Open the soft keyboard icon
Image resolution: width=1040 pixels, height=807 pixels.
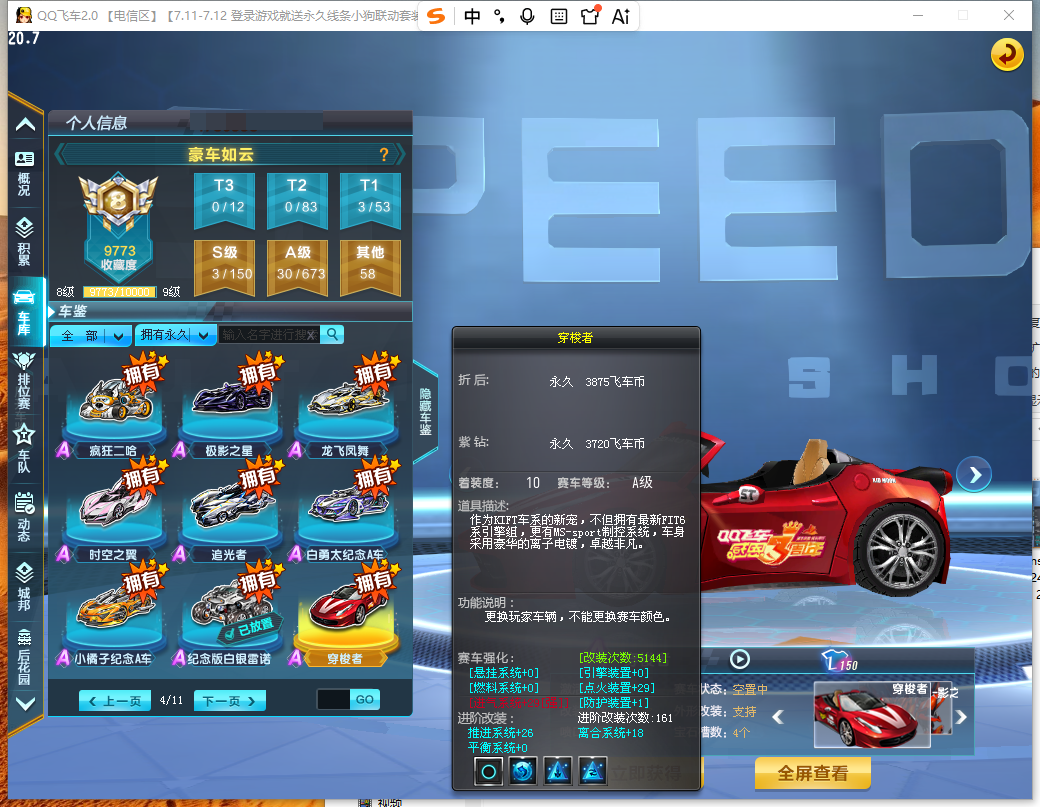(x=558, y=16)
